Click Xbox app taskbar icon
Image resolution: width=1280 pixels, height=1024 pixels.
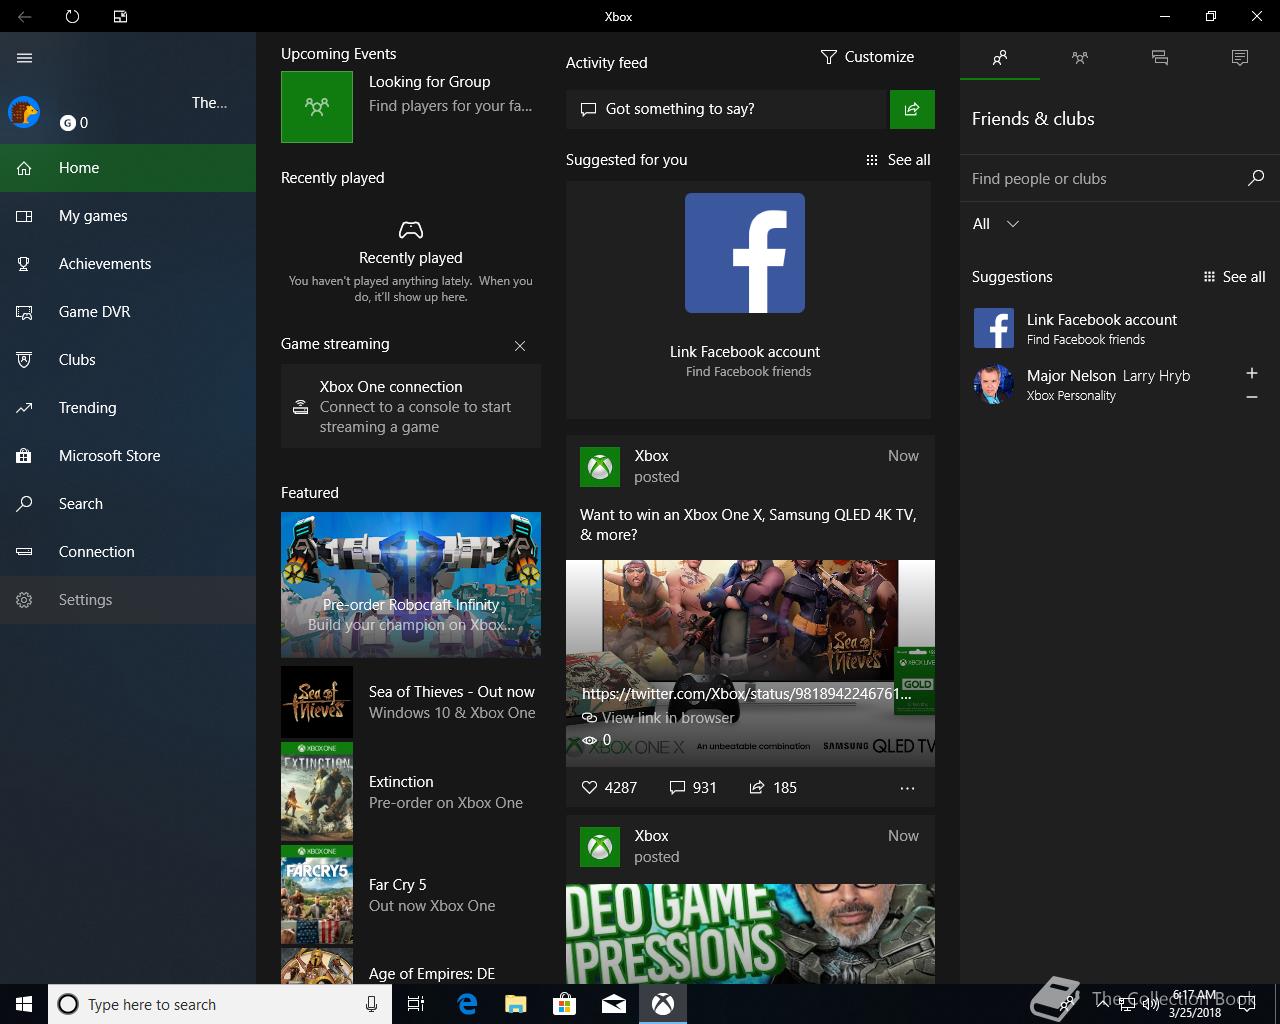663,1004
